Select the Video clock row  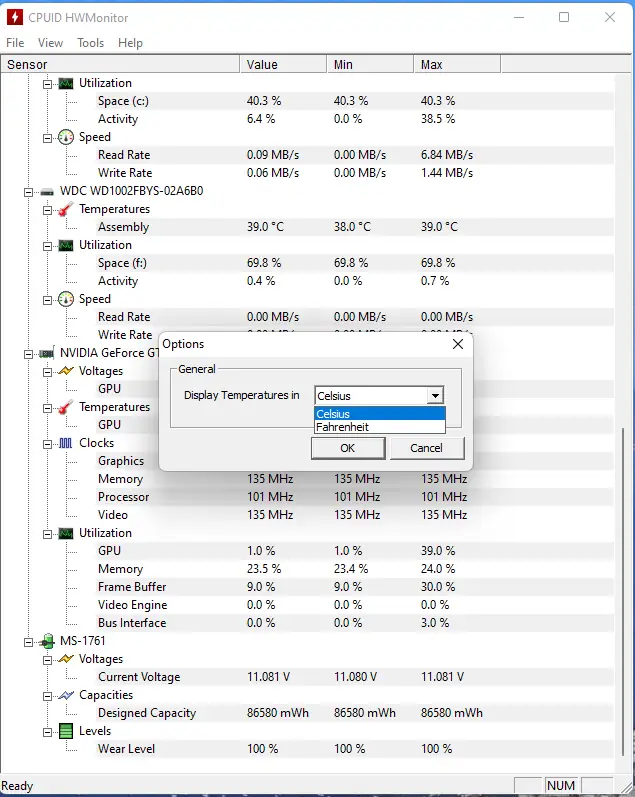354,515
